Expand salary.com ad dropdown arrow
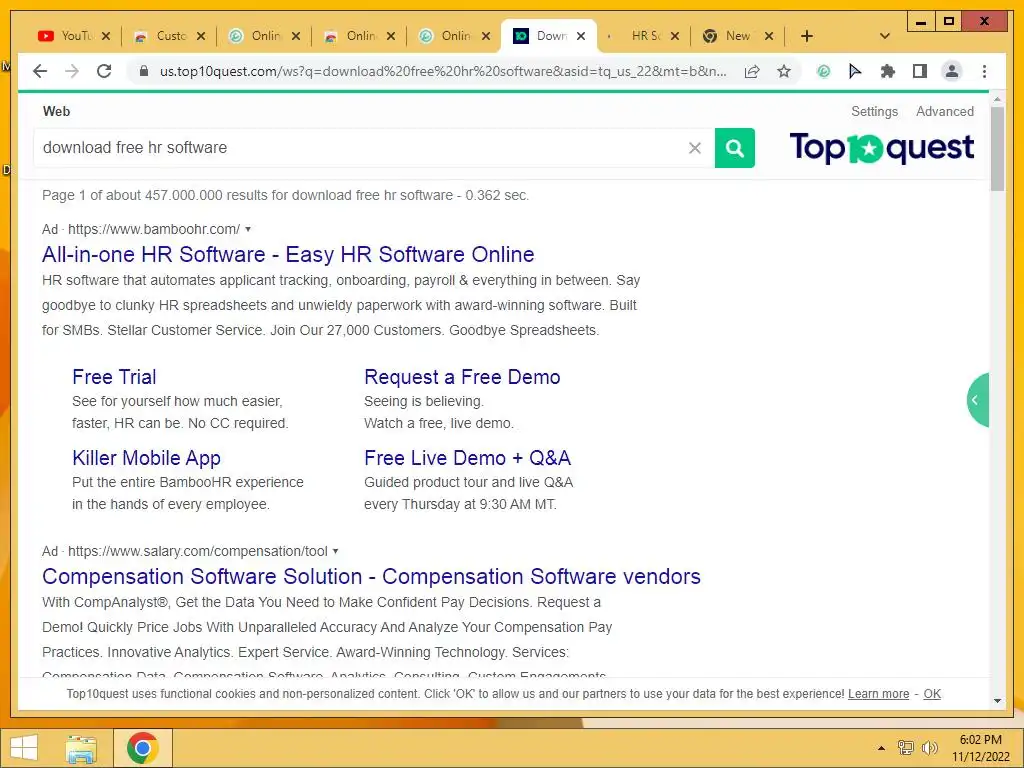This screenshot has height=768, width=1024. point(335,551)
